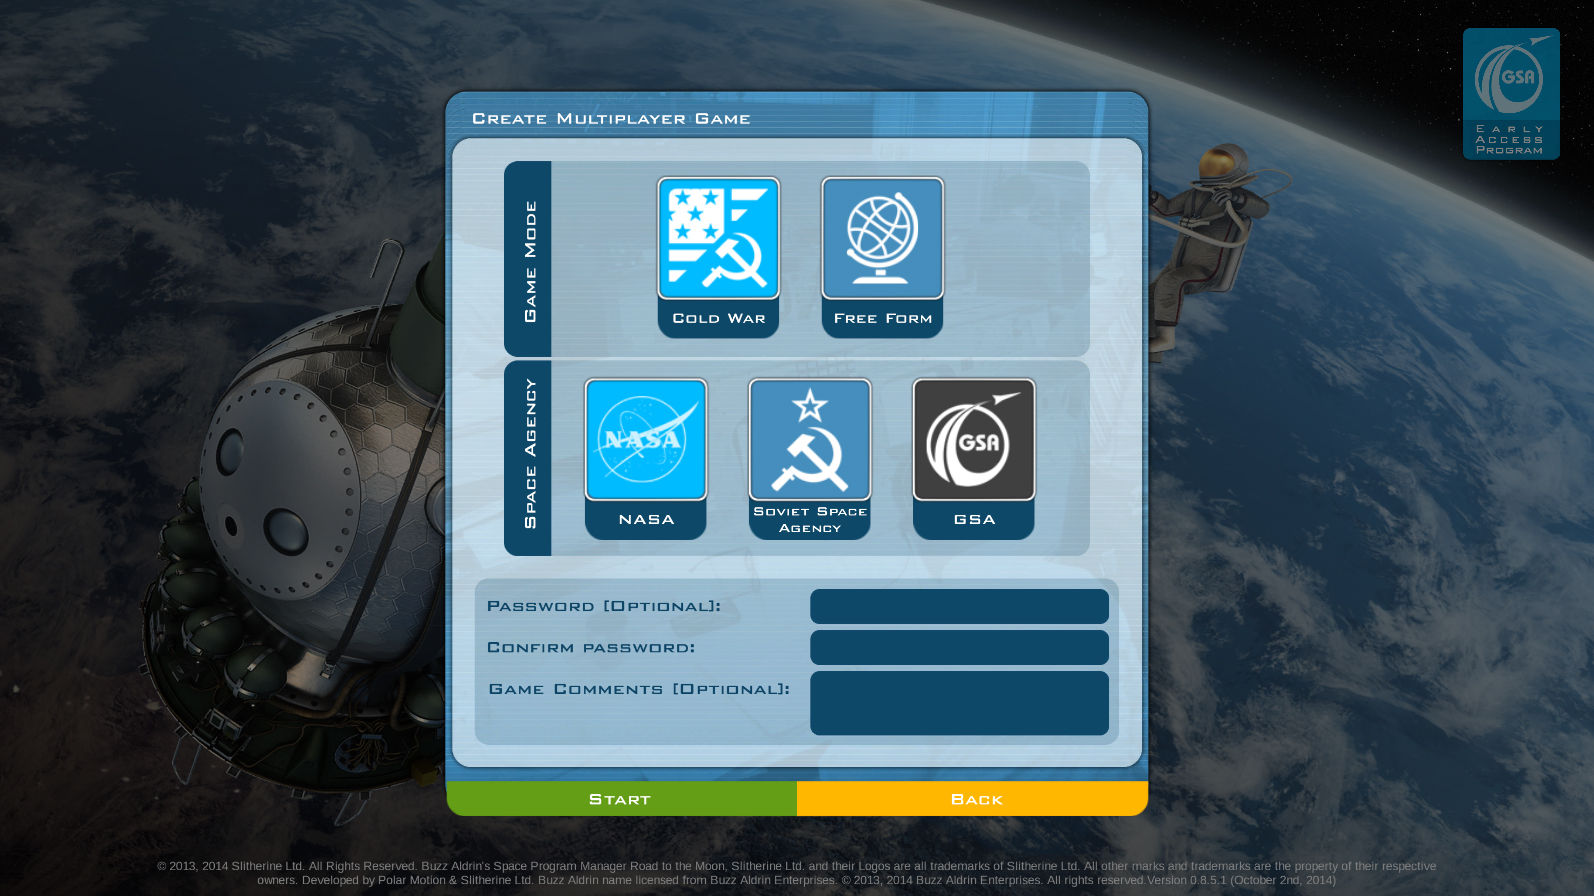Click the NASA label under logo

tap(646, 520)
